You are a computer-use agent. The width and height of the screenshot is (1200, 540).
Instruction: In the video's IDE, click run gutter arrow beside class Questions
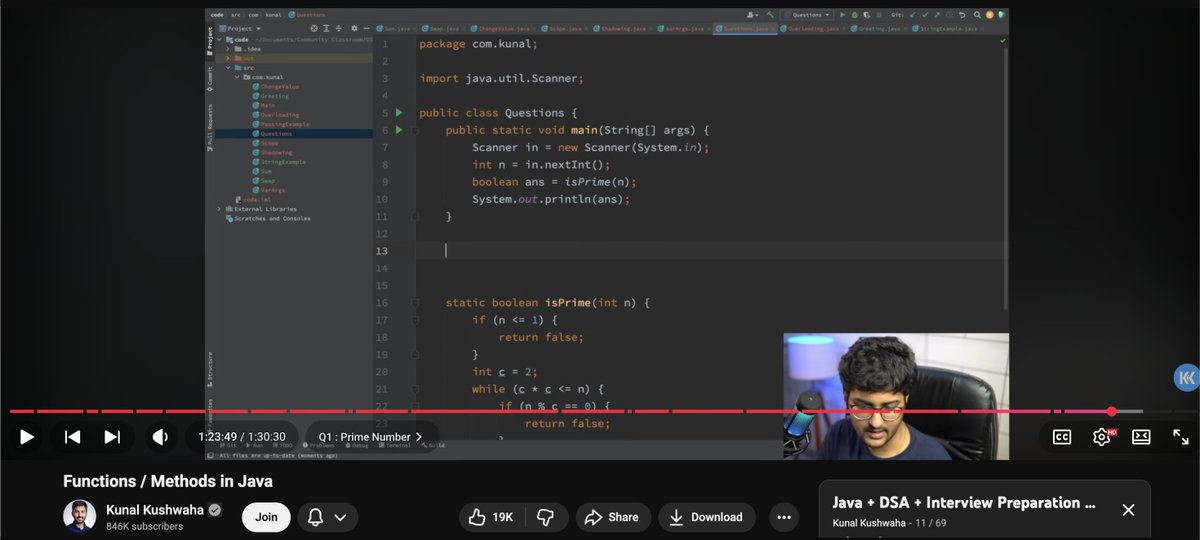point(399,112)
